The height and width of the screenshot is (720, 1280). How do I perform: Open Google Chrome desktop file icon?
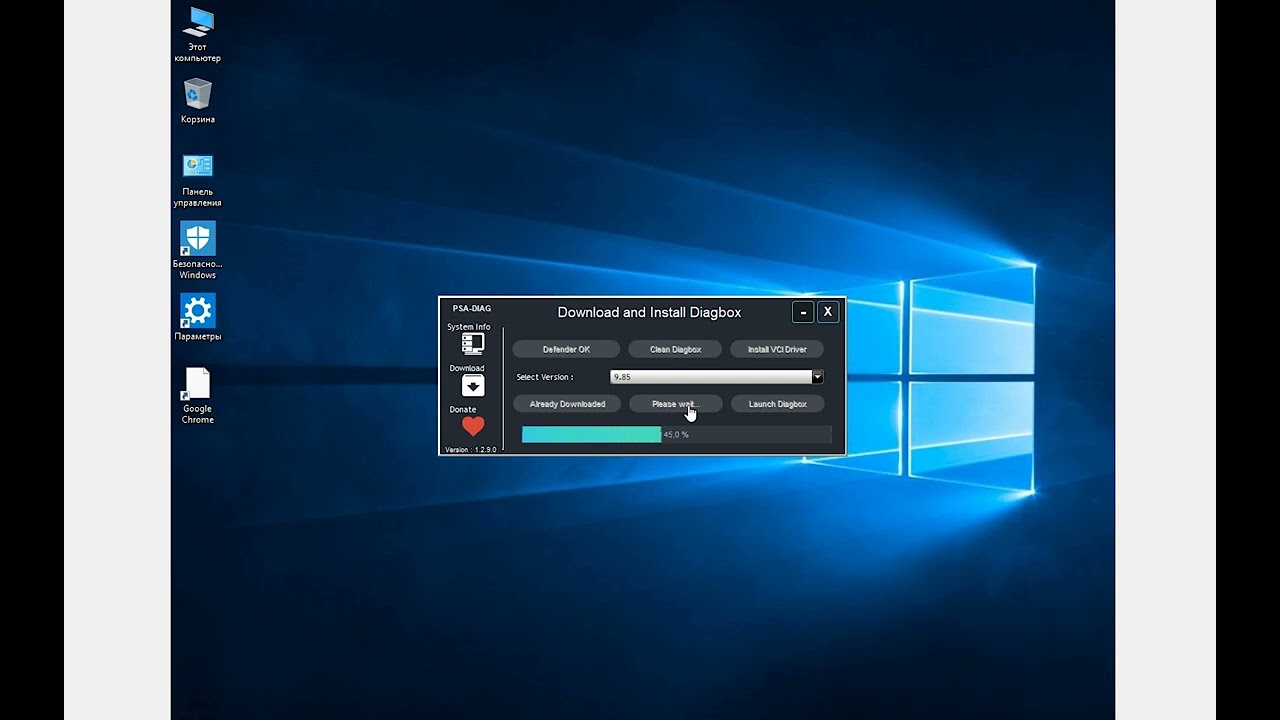coord(198,396)
